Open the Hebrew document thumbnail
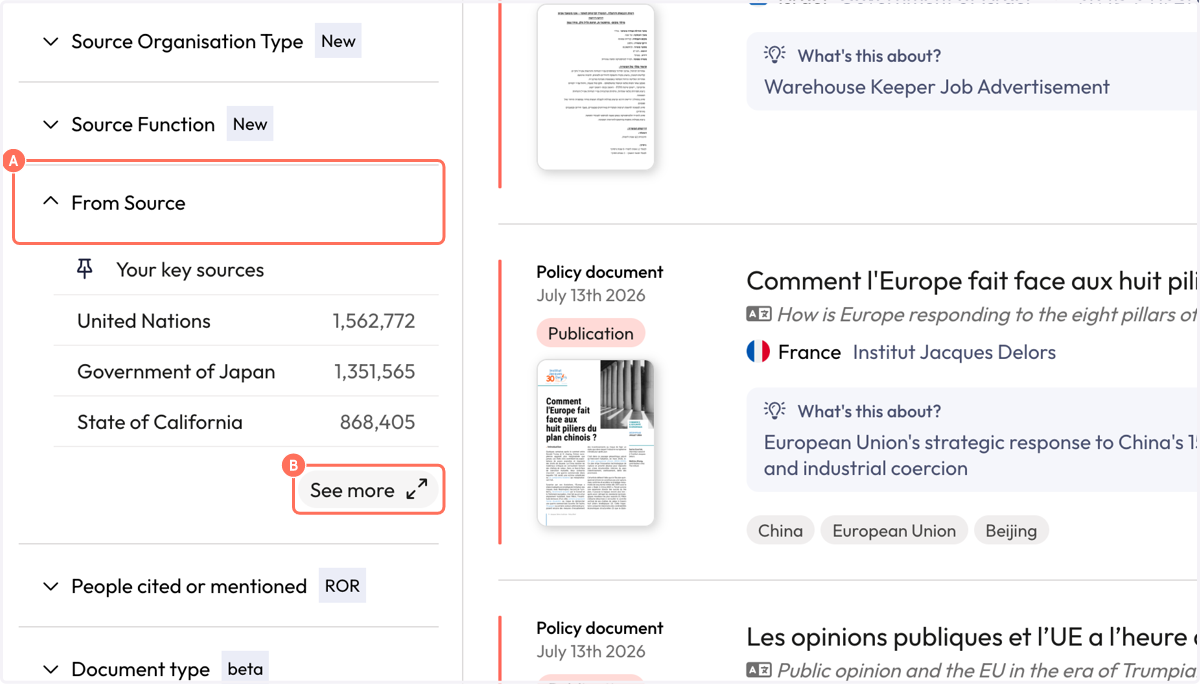This screenshot has width=1200, height=684. 595,86
